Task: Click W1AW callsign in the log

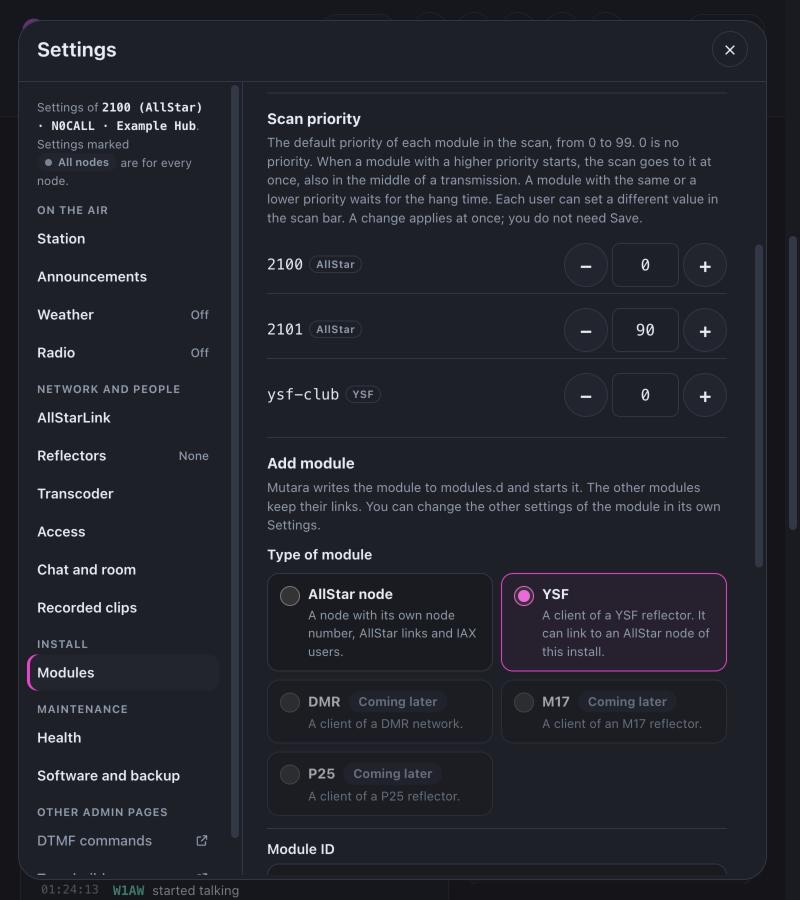Action: coord(128,890)
